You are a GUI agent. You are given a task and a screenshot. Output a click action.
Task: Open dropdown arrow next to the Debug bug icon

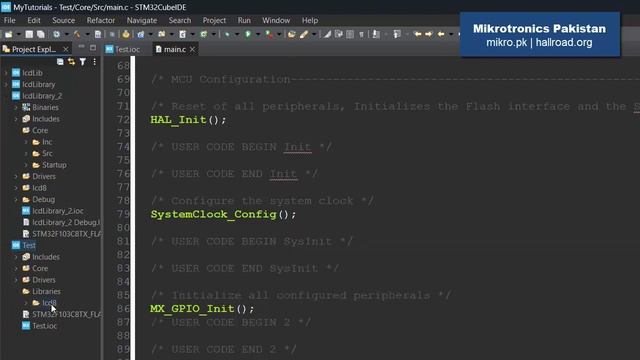(x=237, y=35)
